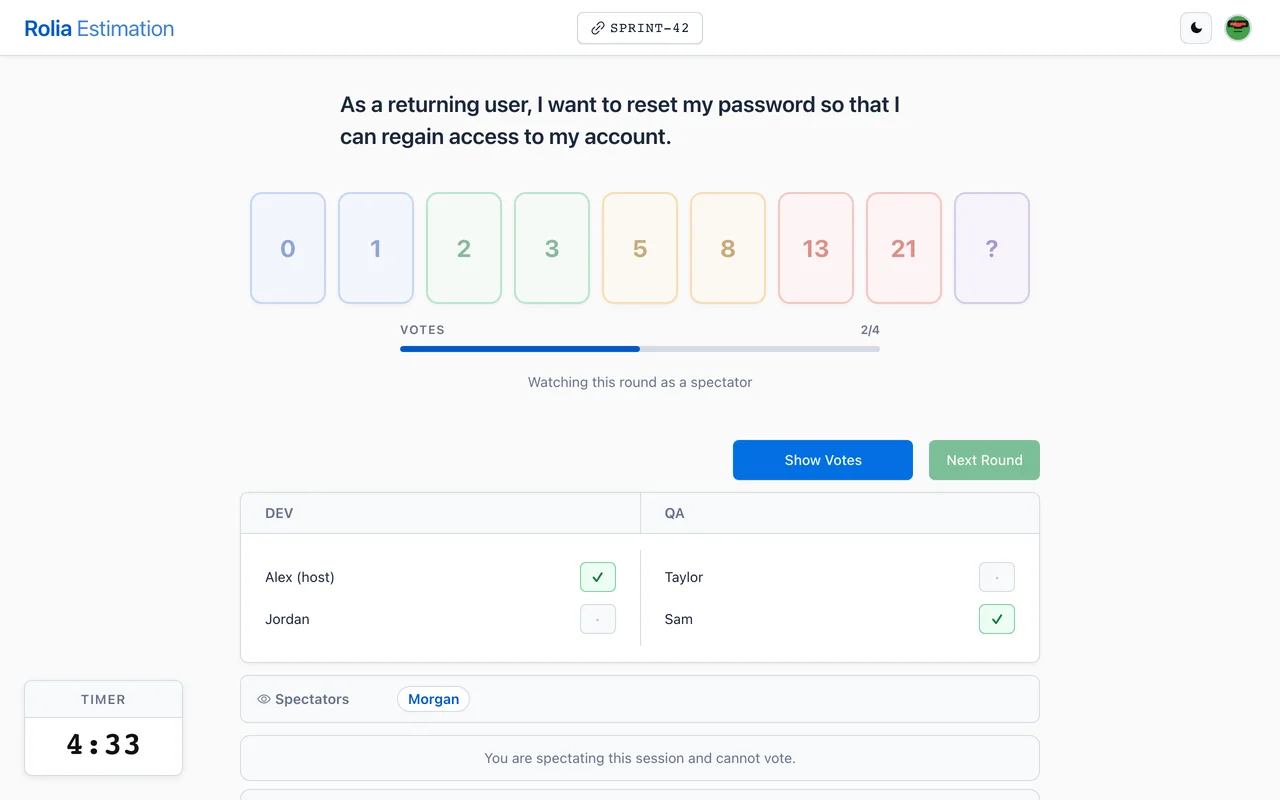This screenshot has height=800, width=1280.
Task: Click the votes progress bar
Action: (x=640, y=349)
